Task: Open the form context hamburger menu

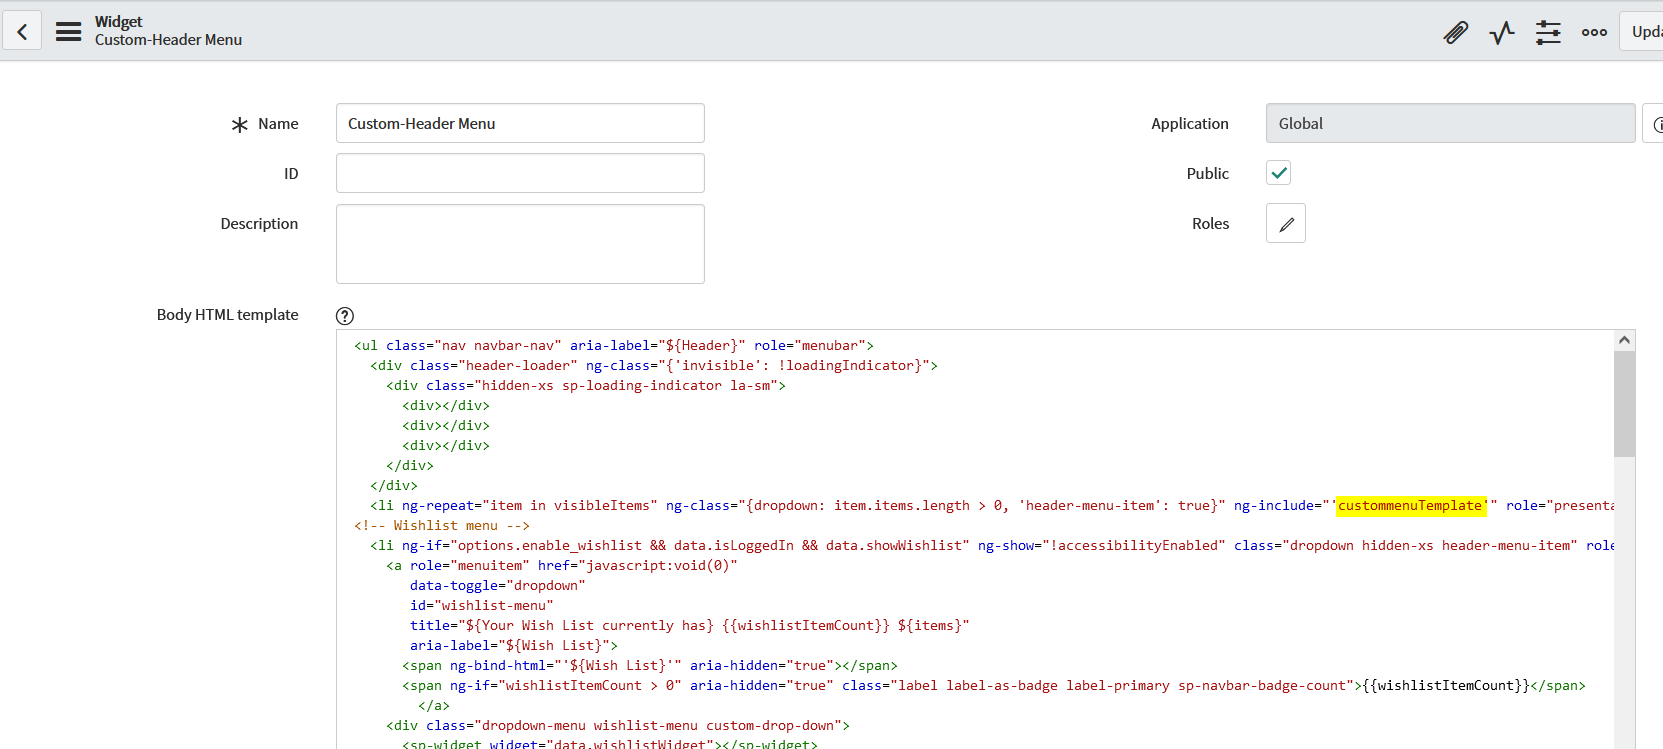Action: click(x=68, y=31)
